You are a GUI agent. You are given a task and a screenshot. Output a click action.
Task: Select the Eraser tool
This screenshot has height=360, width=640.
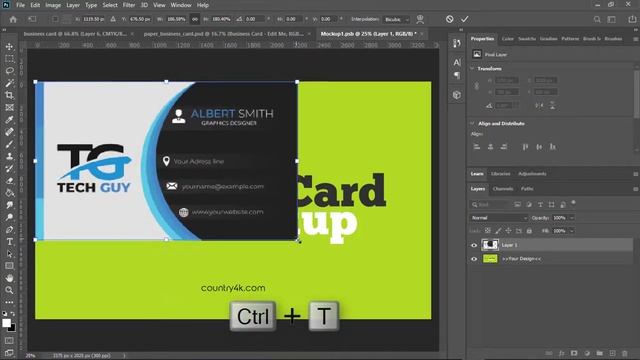[x=9, y=181]
